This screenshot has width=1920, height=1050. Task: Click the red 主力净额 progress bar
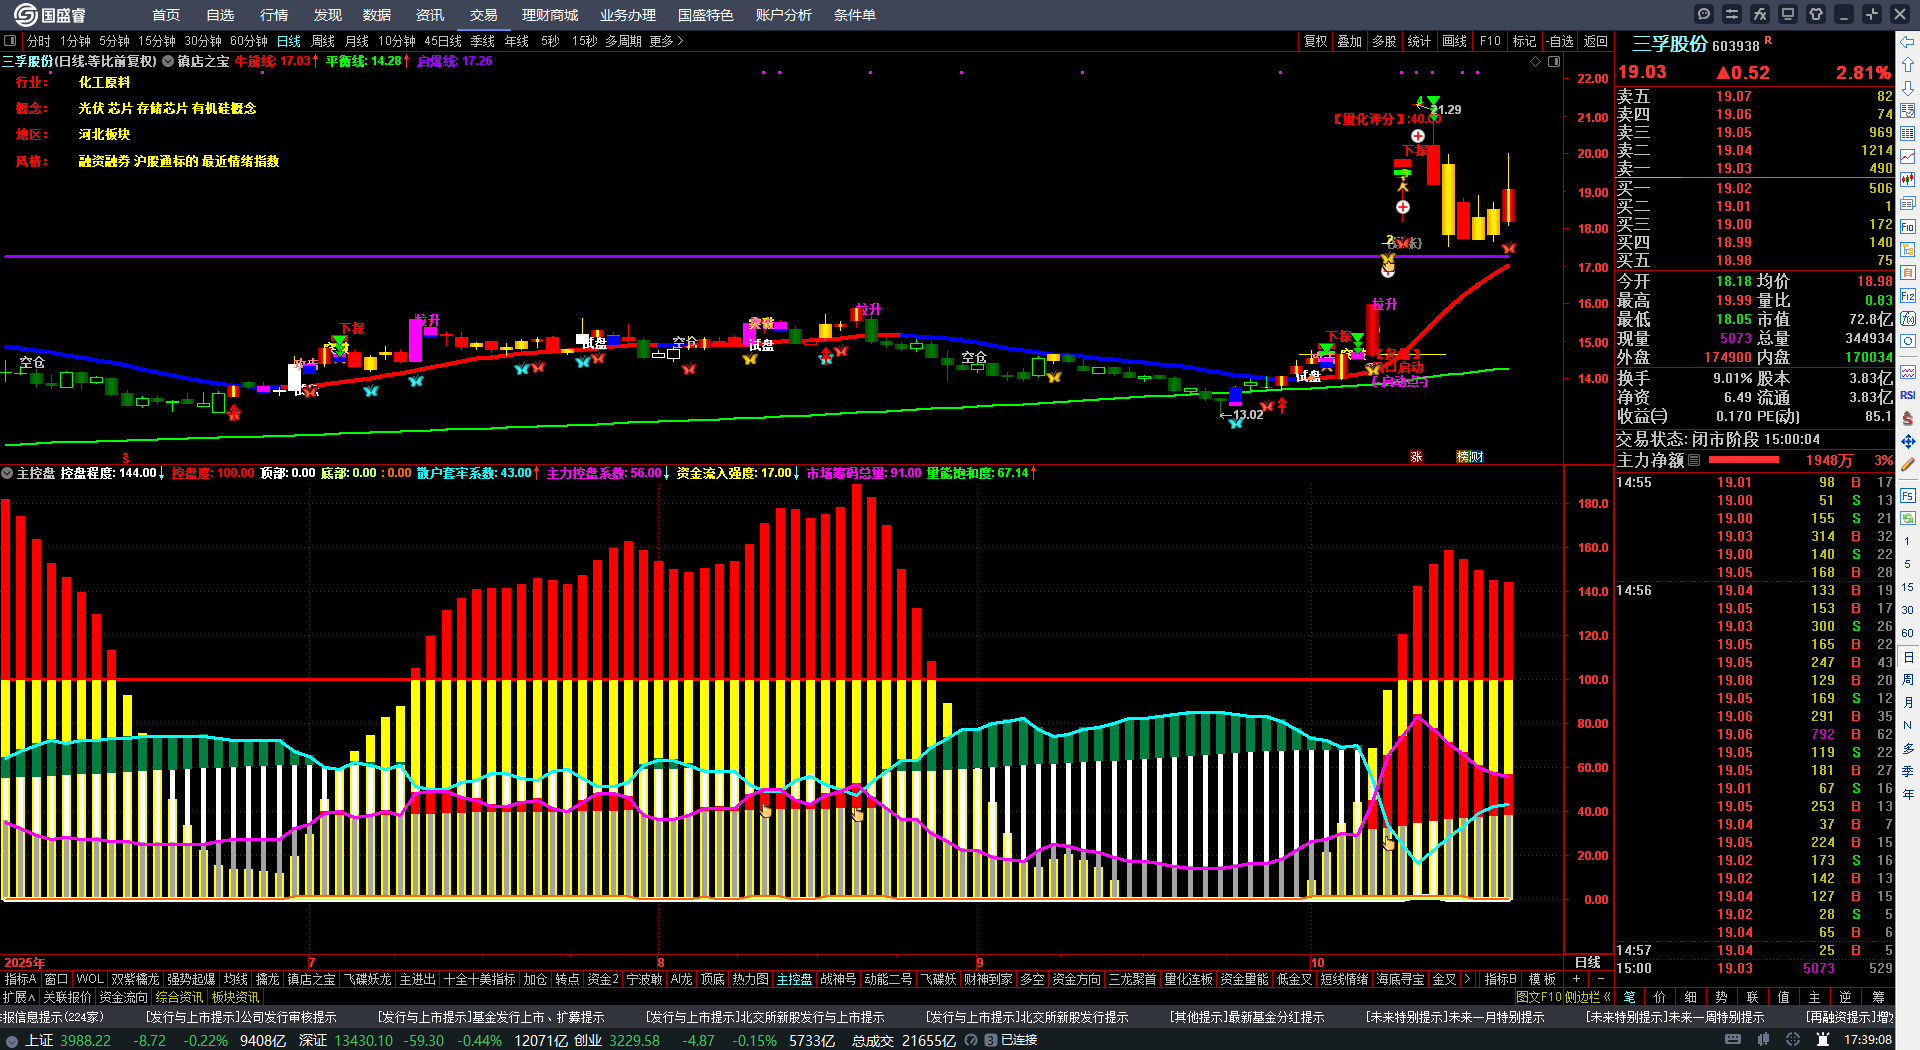1744,460
